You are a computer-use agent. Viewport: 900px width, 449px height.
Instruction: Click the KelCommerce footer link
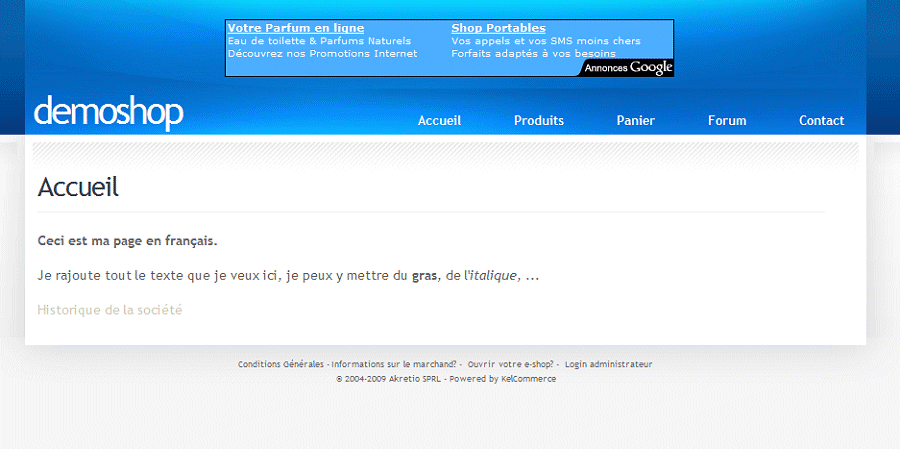(529, 380)
